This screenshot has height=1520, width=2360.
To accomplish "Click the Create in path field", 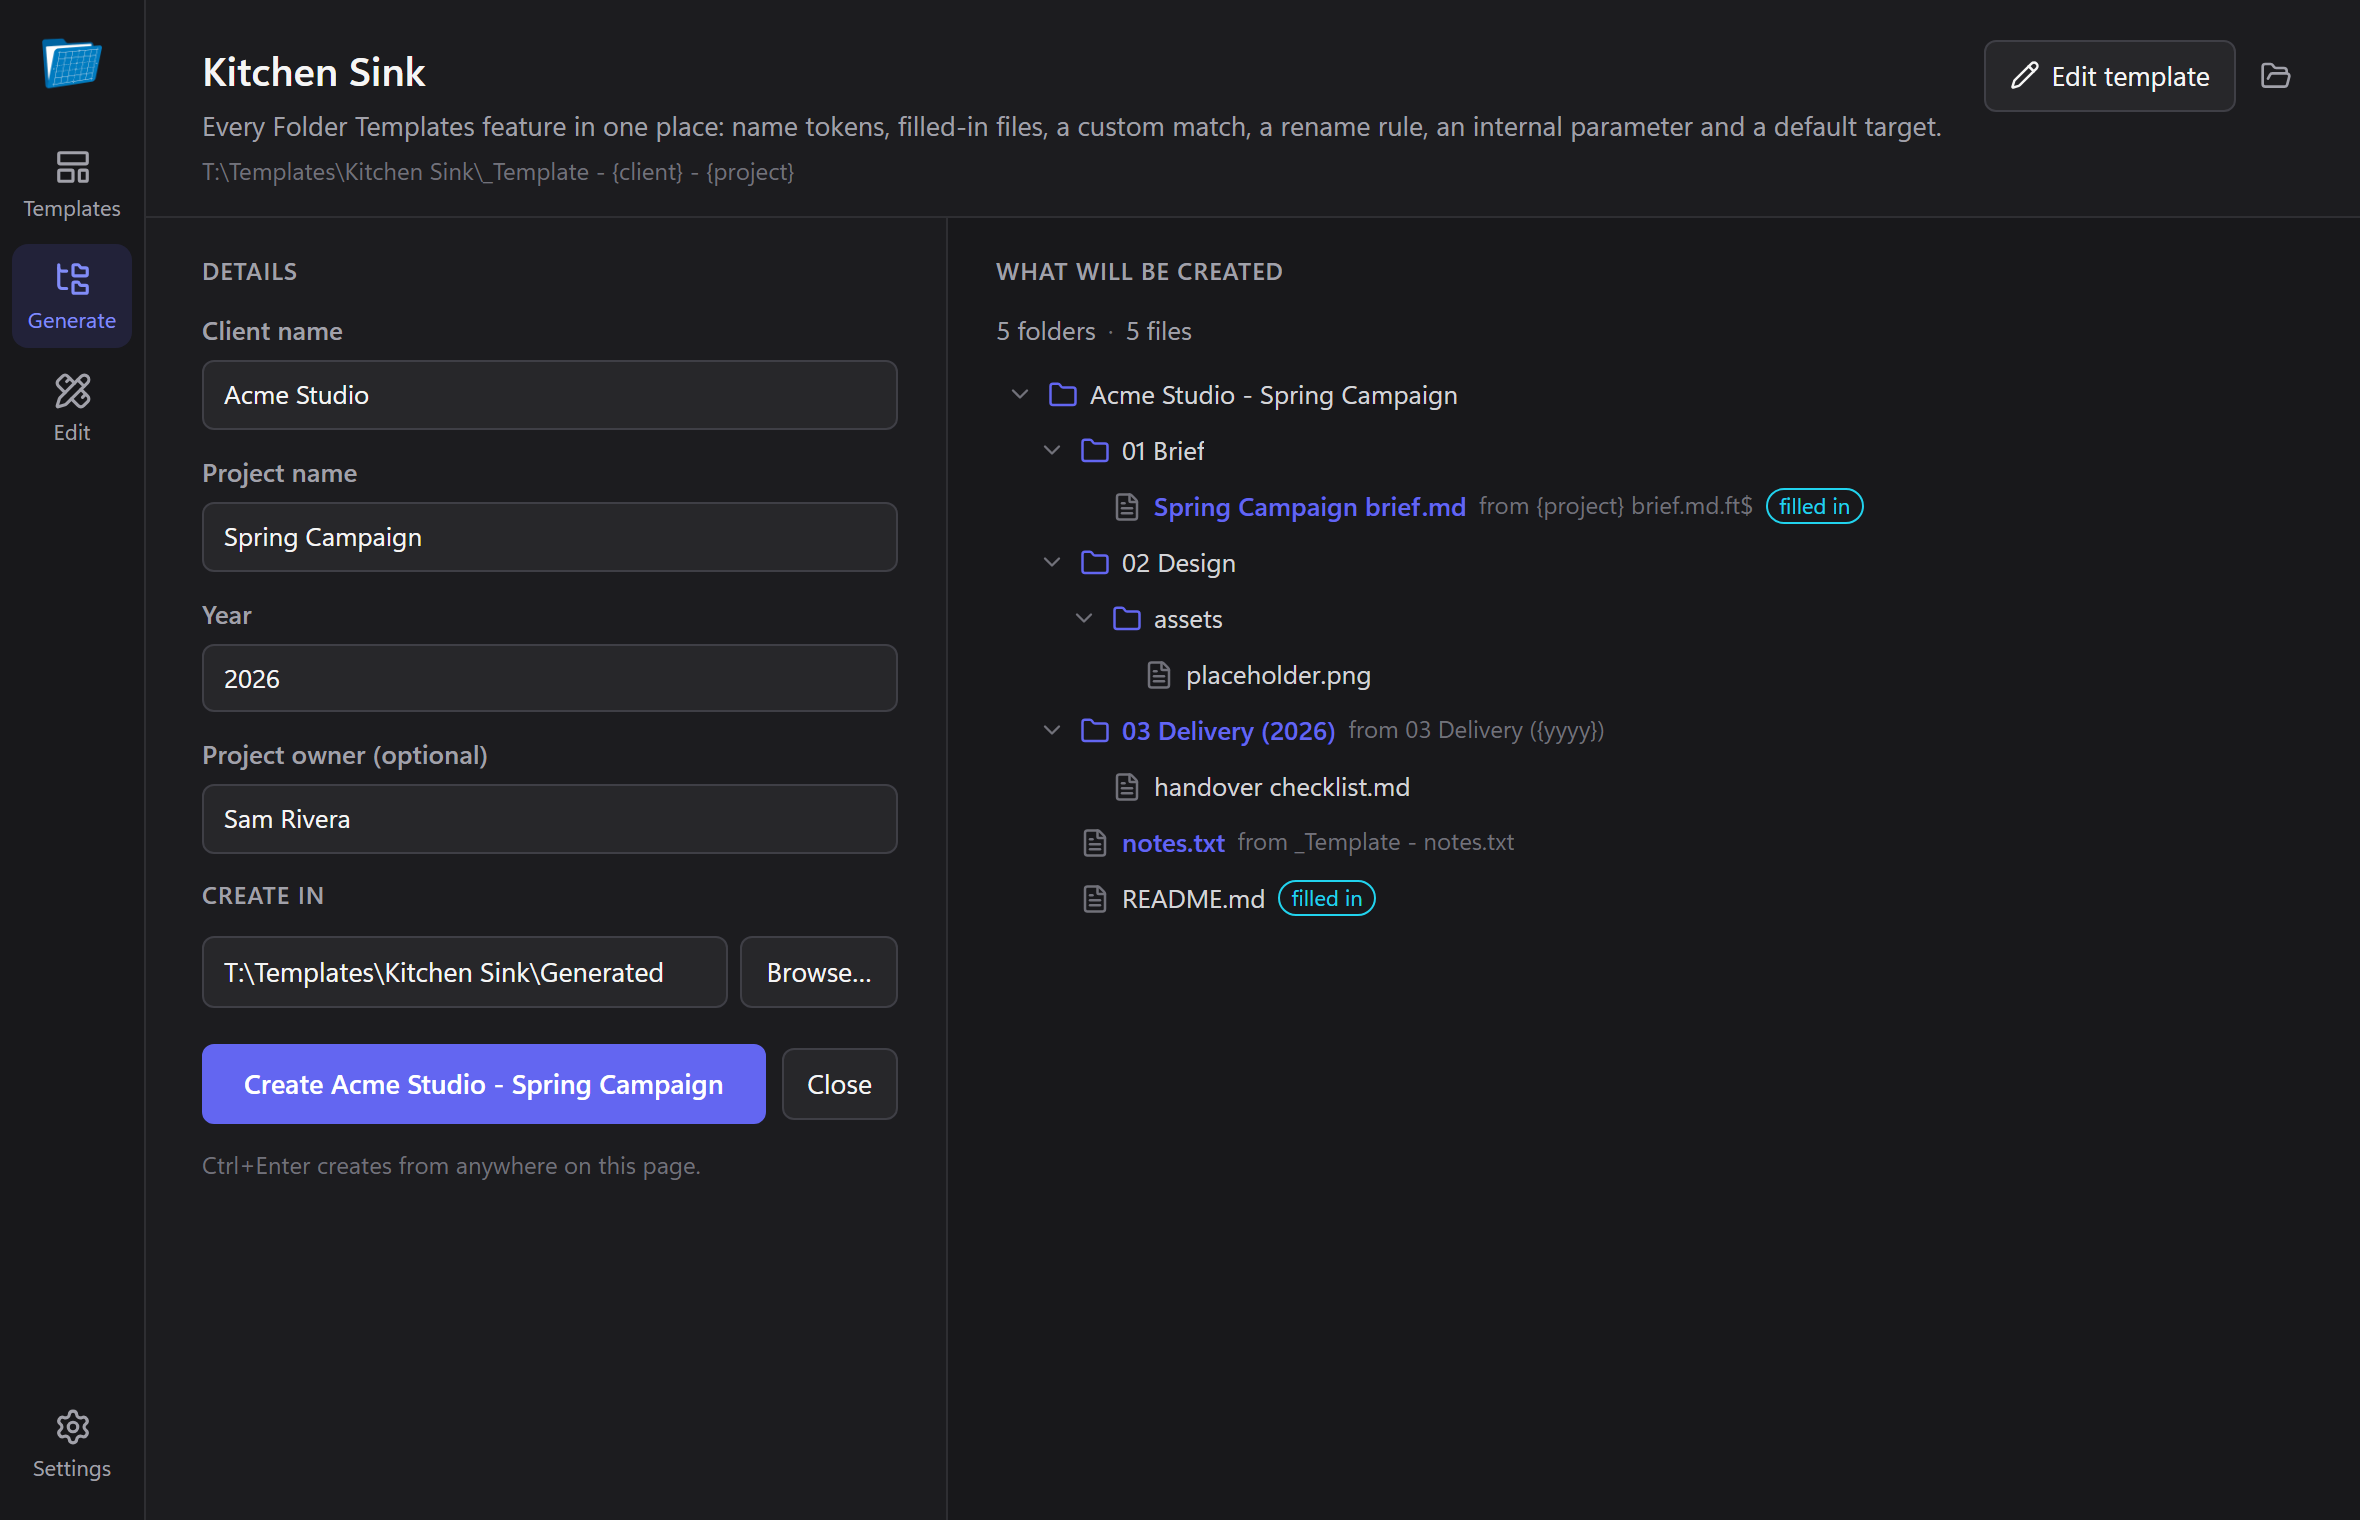I will [x=464, y=972].
